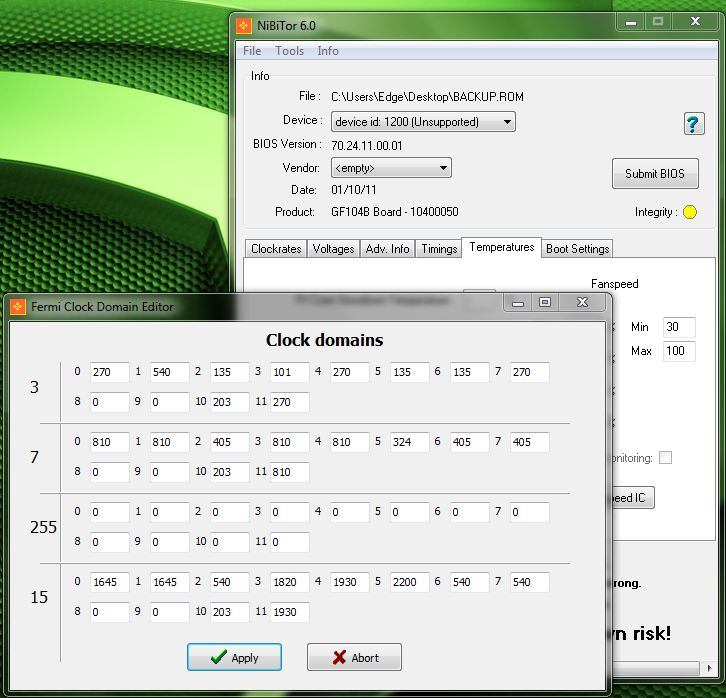This screenshot has width=726, height=698.
Task: Open the Info menu
Action: click(x=328, y=51)
